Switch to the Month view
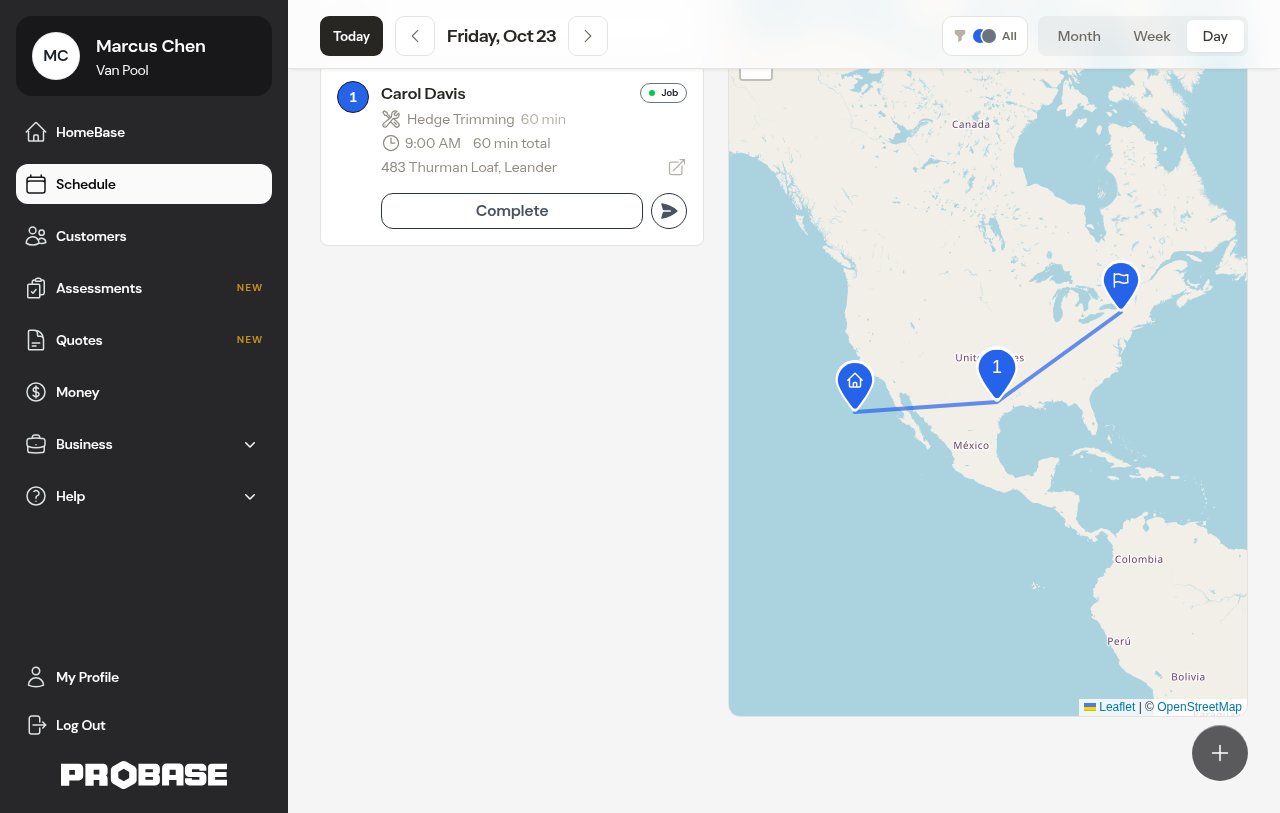 pyautogui.click(x=1079, y=36)
